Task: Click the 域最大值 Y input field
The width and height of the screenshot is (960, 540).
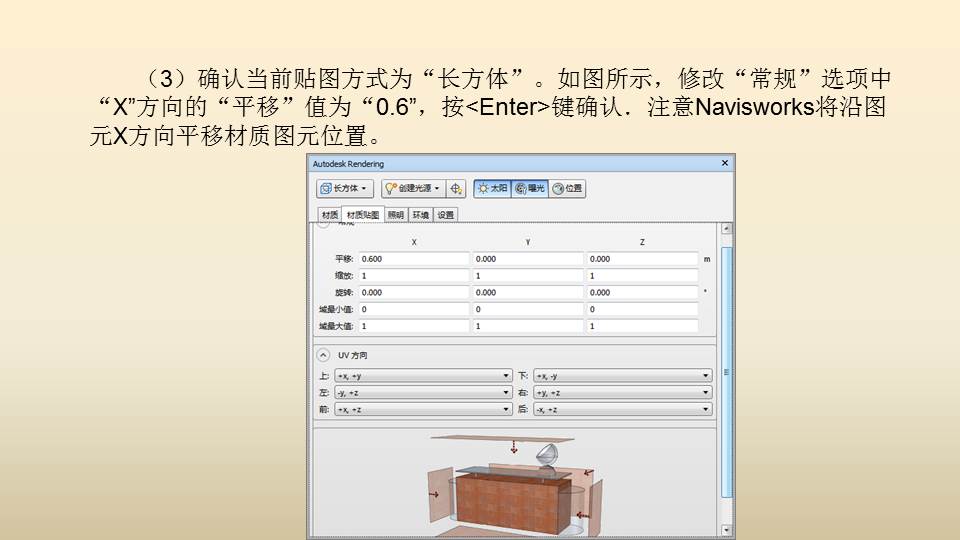Action: [x=528, y=326]
